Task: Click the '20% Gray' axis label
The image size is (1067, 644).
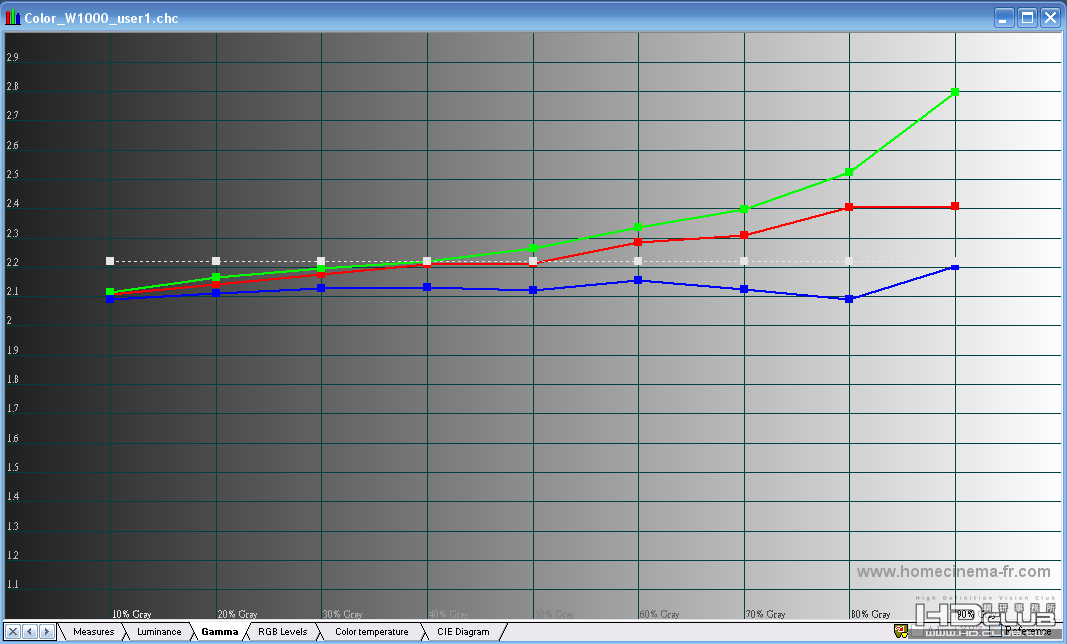Action: pos(237,614)
